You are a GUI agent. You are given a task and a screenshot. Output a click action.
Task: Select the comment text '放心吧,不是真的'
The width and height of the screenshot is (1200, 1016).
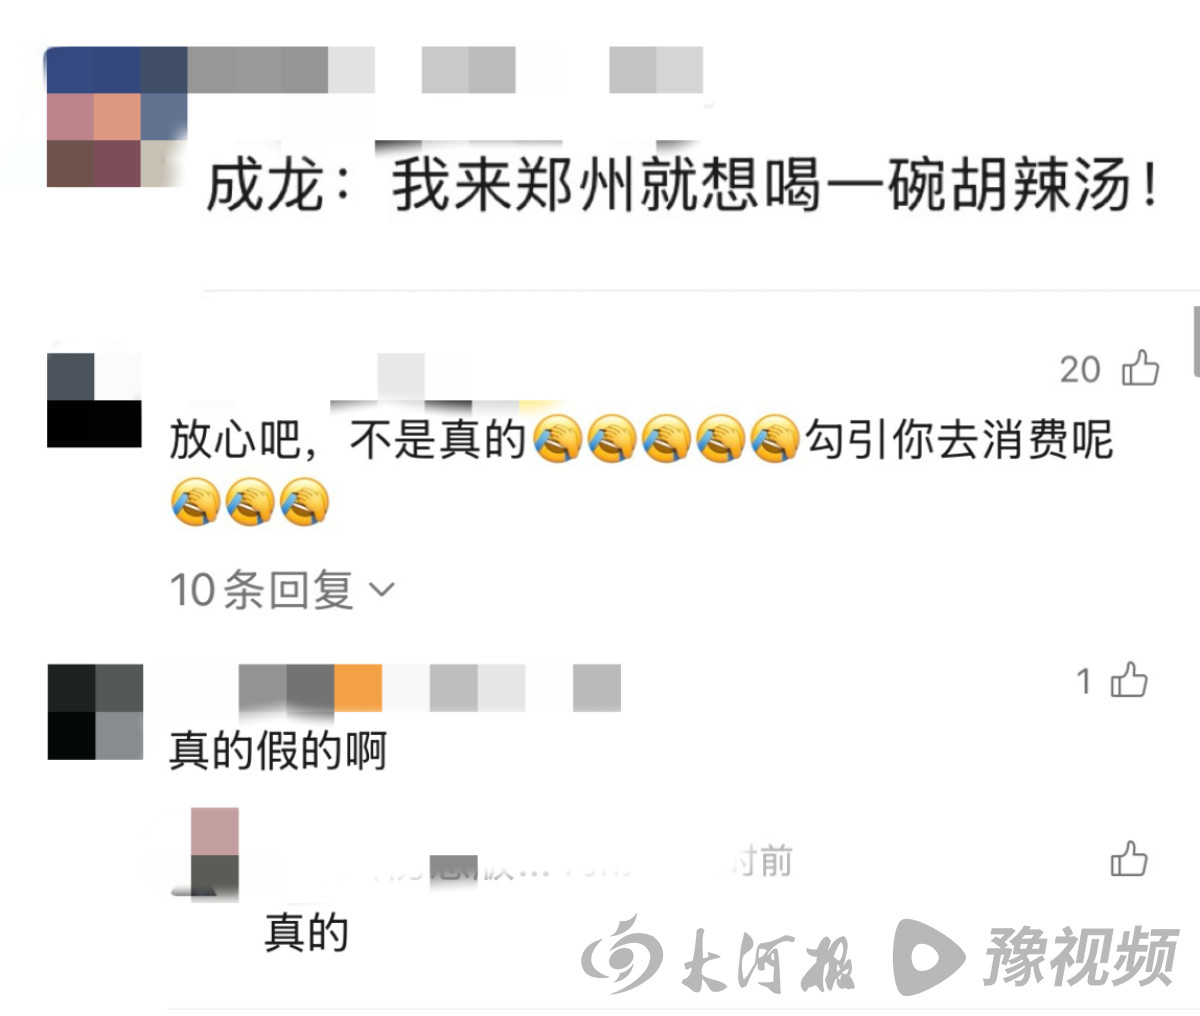[x=347, y=439]
